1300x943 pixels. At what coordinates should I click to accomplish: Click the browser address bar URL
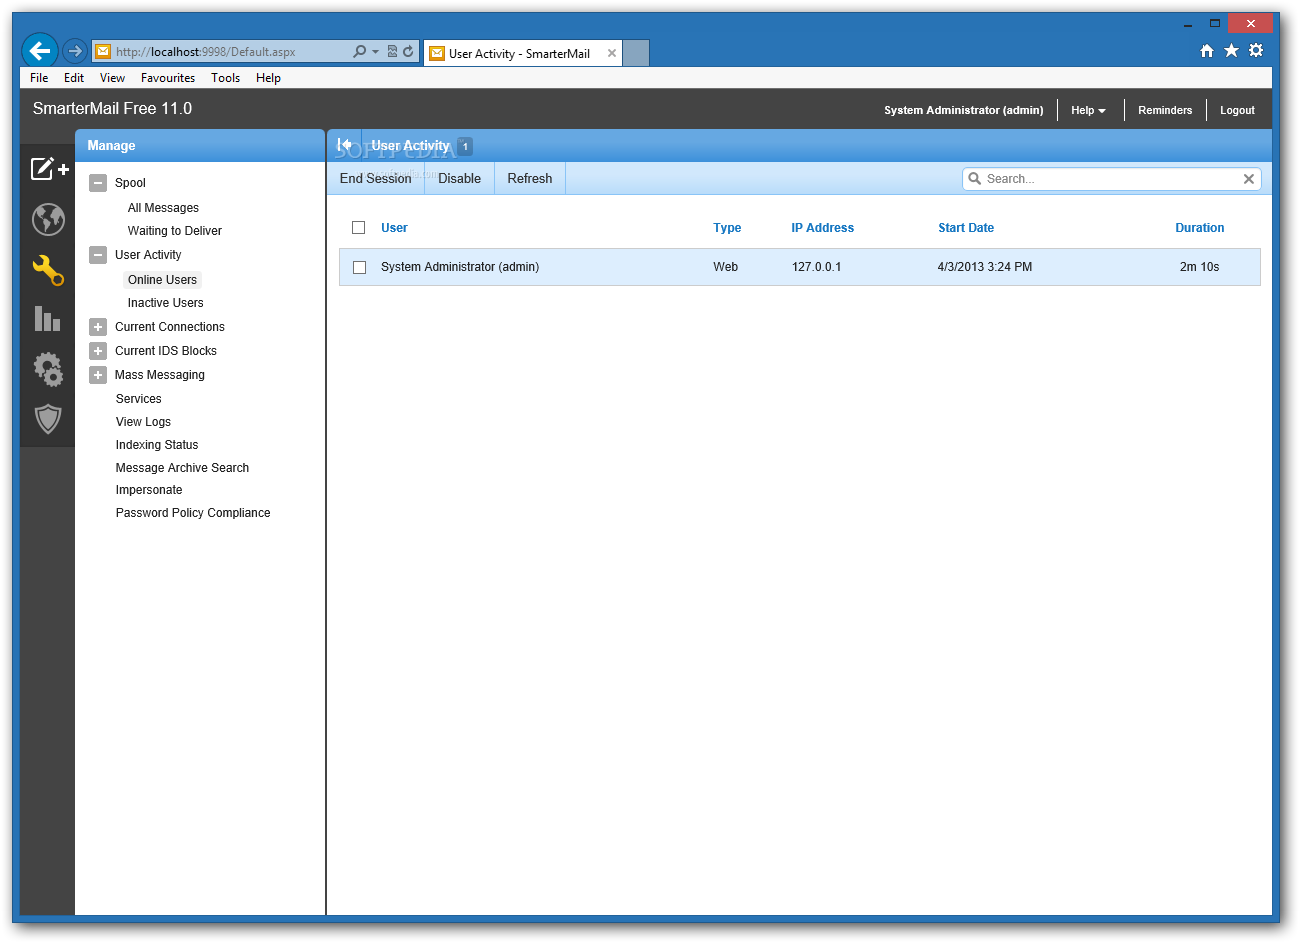[205, 52]
